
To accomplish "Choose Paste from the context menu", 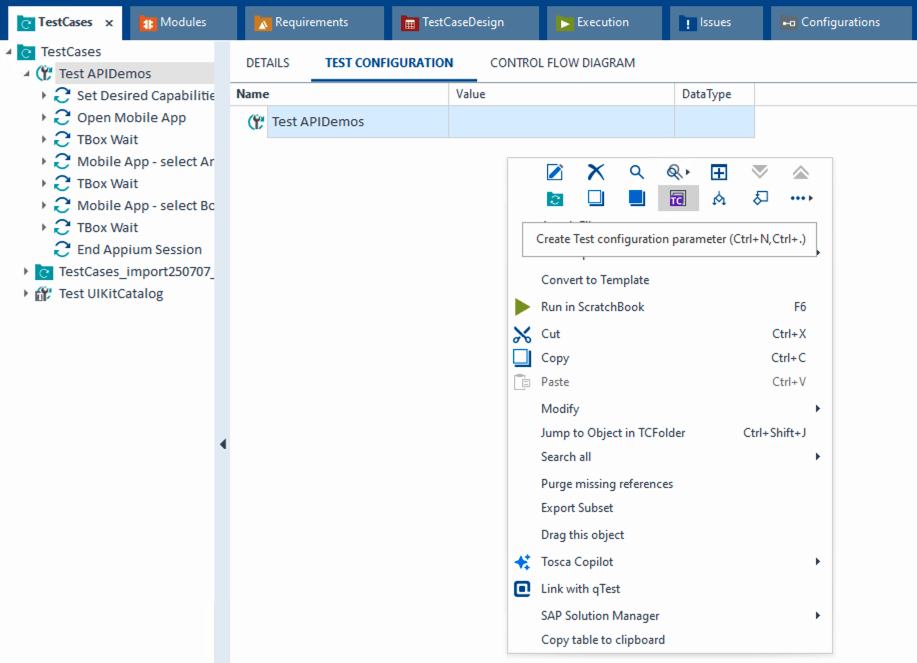I will click(x=670, y=382).
